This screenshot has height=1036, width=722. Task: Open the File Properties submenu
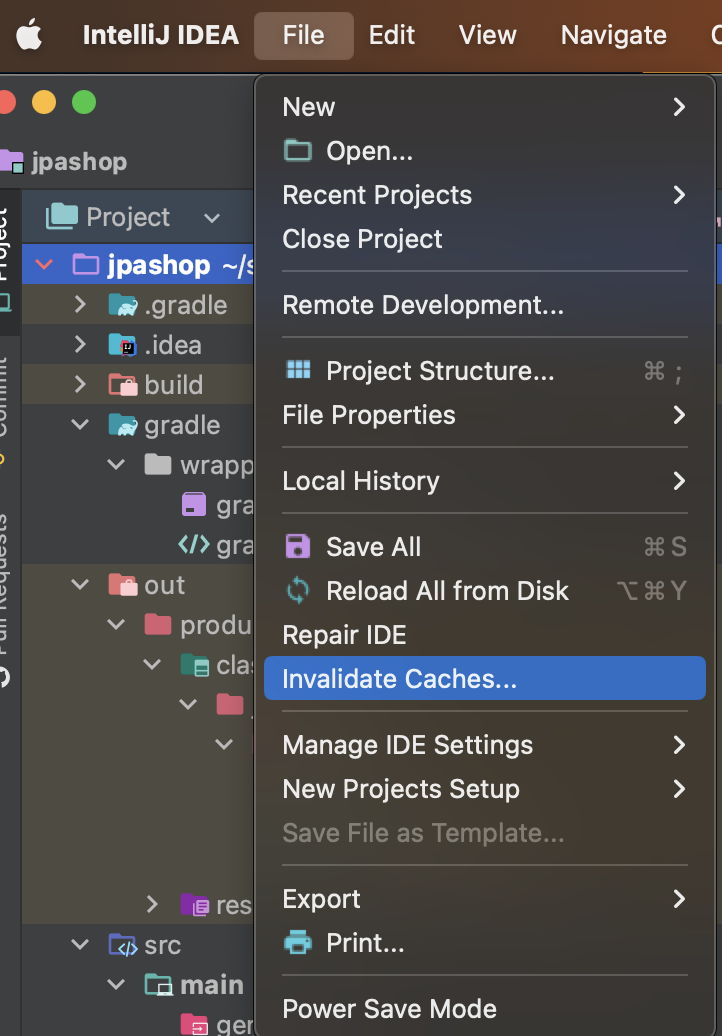coord(485,415)
